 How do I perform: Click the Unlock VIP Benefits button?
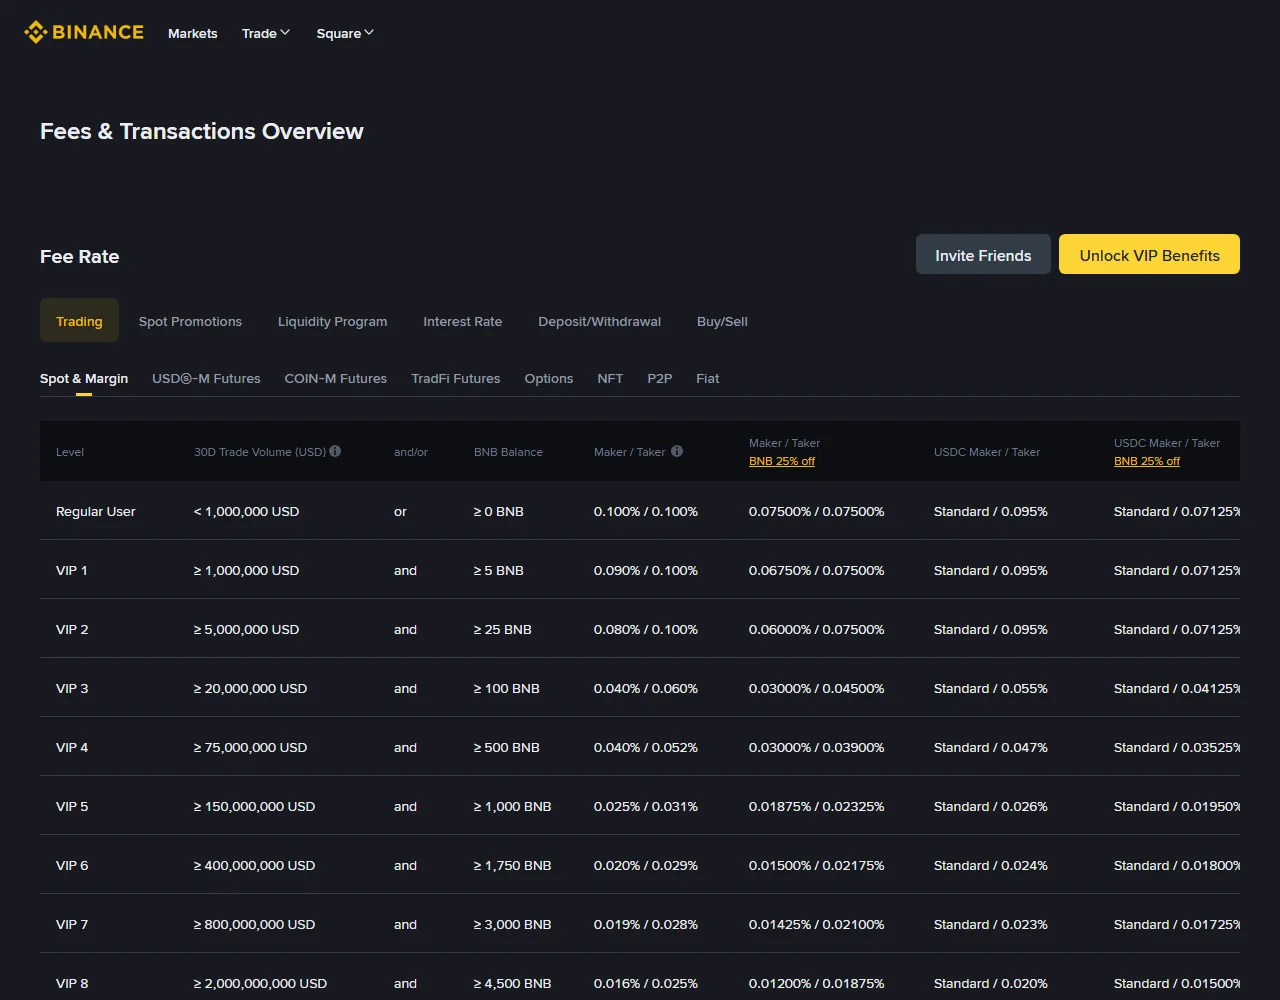(x=1149, y=255)
